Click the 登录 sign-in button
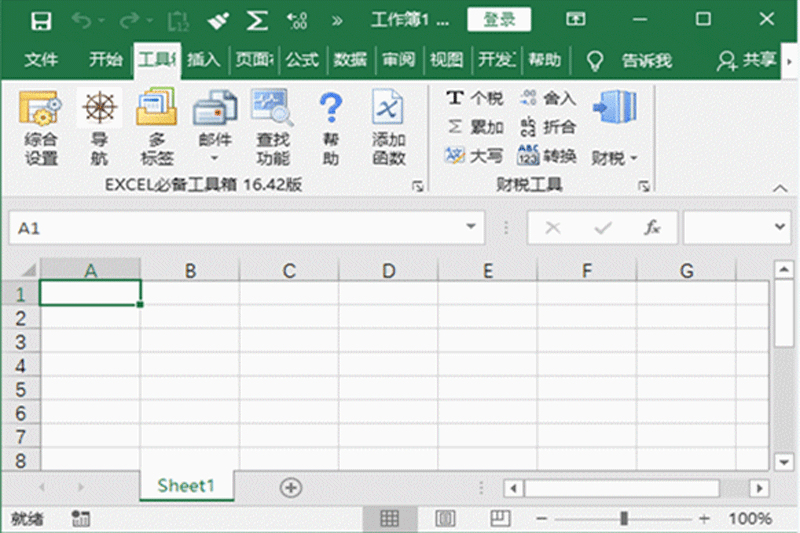The image size is (800, 533). pos(499,20)
